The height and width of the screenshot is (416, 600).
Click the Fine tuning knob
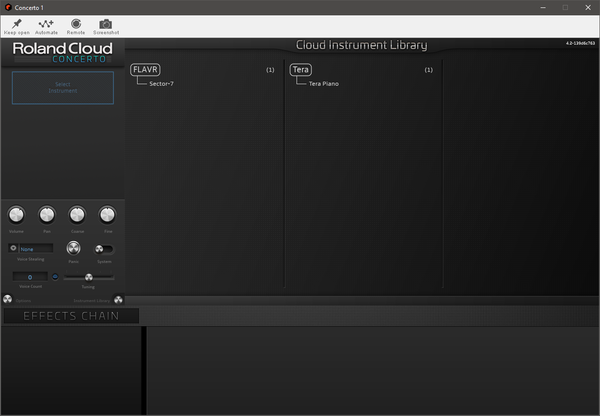point(107,215)
